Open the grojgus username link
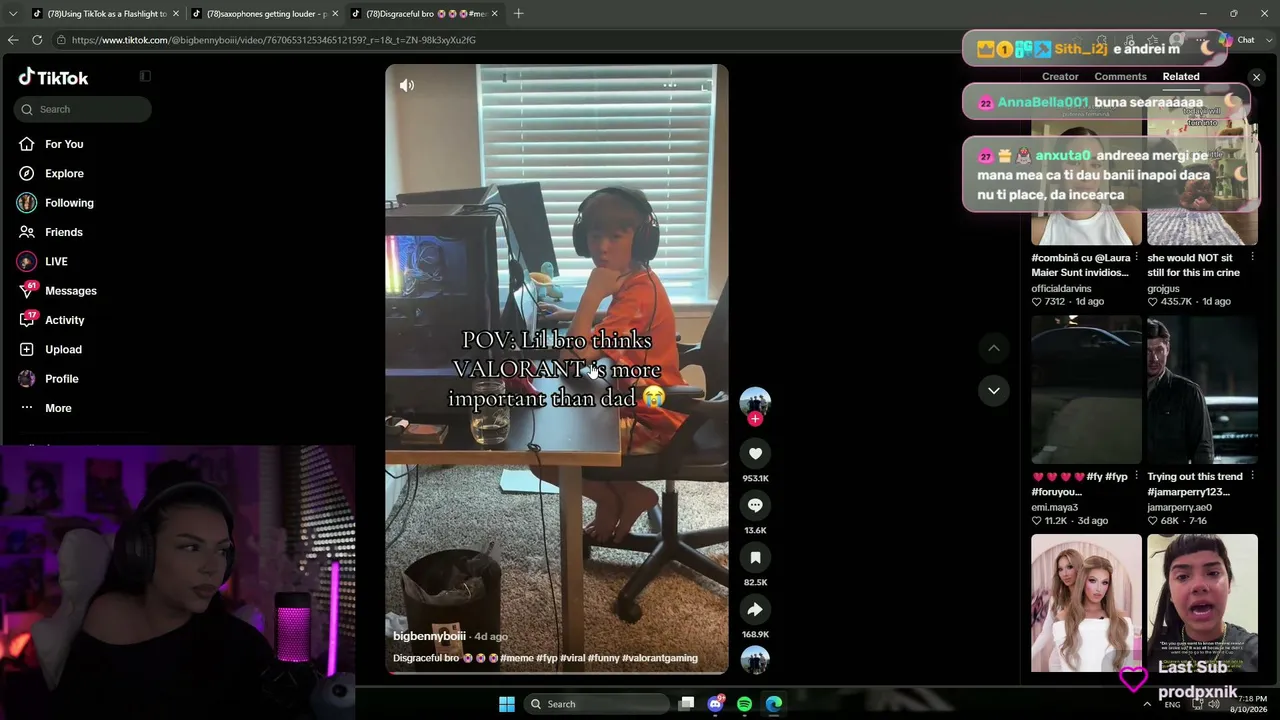The height and width of the screenshot is (720, 1280). (x=1163, y=289)
